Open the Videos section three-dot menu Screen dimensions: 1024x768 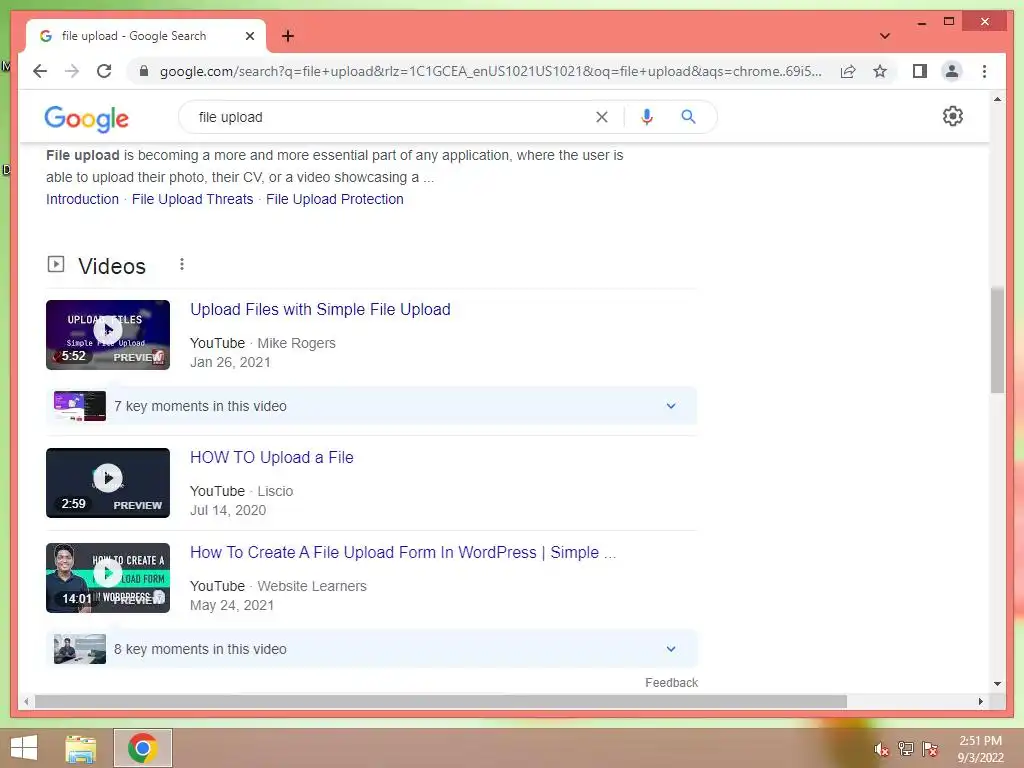coord(182,264)
